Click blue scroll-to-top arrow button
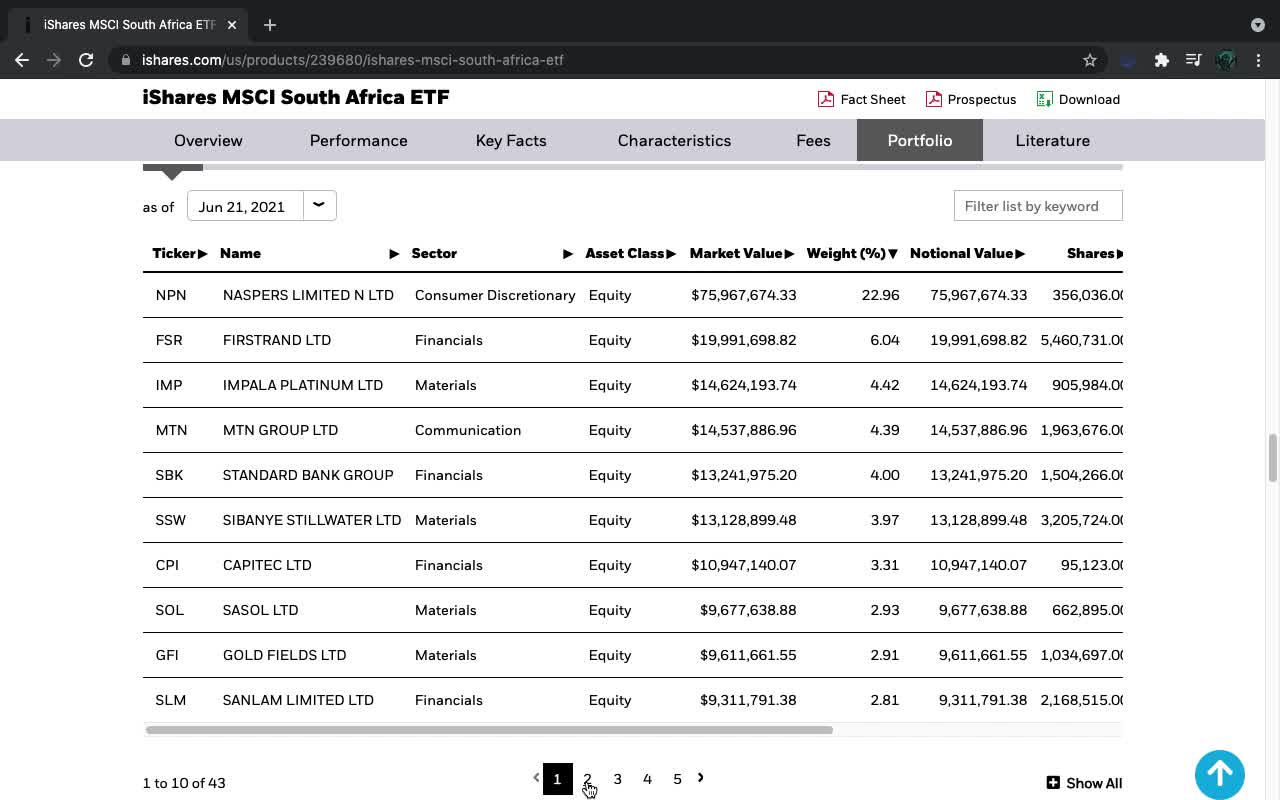The image size is (1280, 800). 1220,774
